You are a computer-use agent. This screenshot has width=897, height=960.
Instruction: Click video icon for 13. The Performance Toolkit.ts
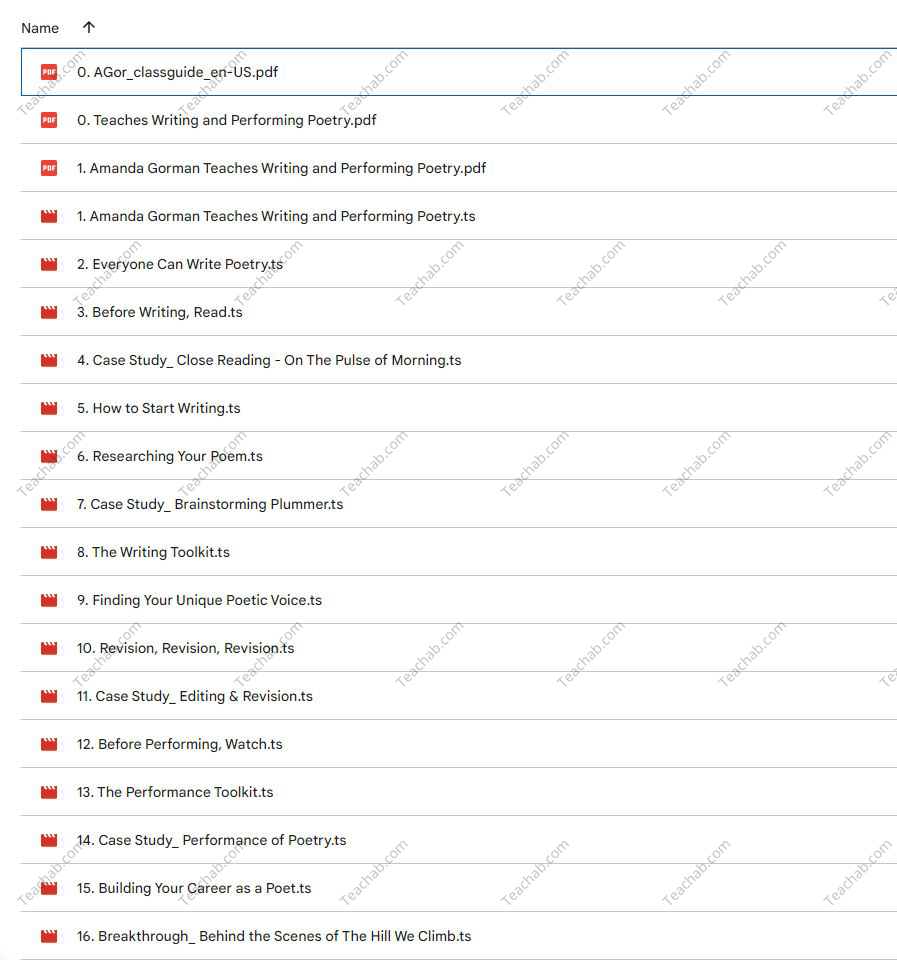(x=49, y=792)
